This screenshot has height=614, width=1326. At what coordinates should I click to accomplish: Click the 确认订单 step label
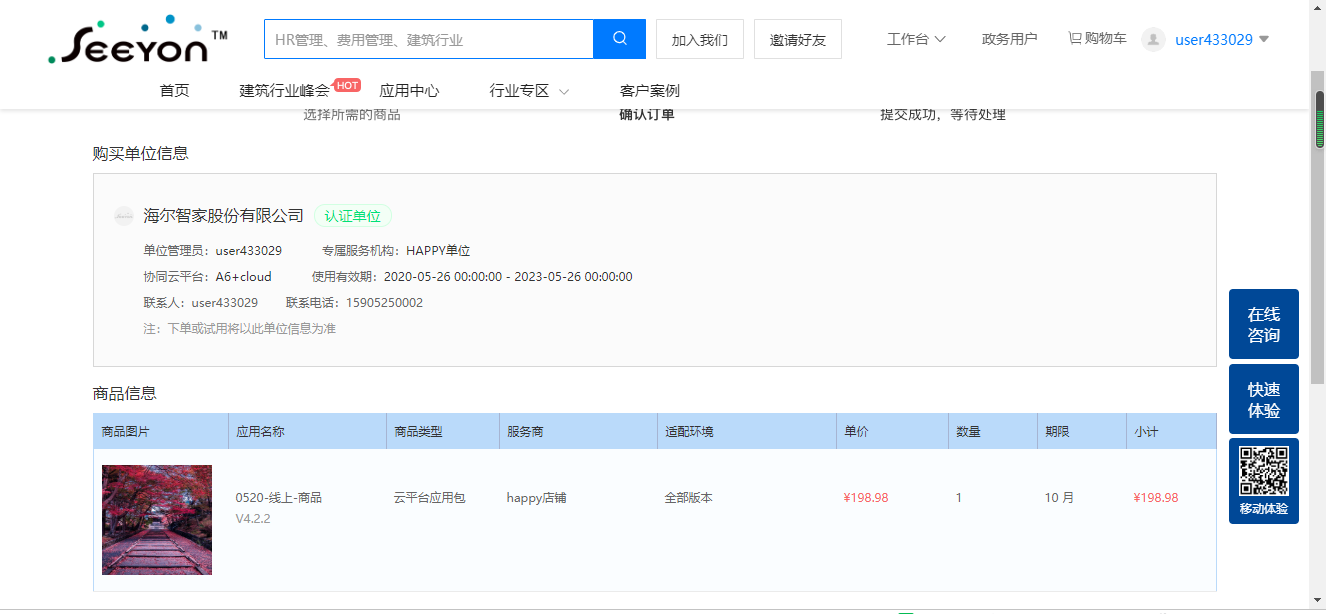[x=647, y=115]
